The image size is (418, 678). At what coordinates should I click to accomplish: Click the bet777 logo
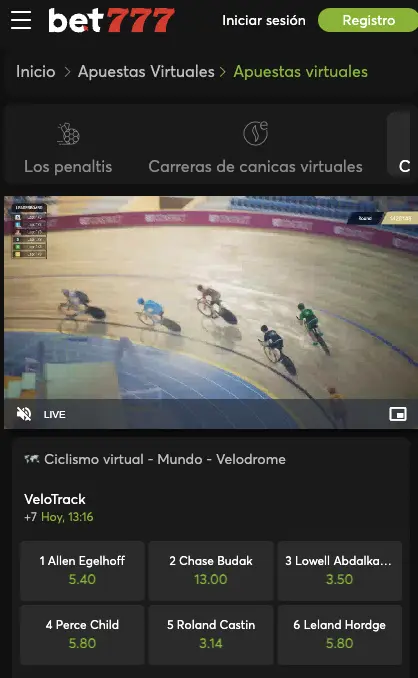point(111,20)
